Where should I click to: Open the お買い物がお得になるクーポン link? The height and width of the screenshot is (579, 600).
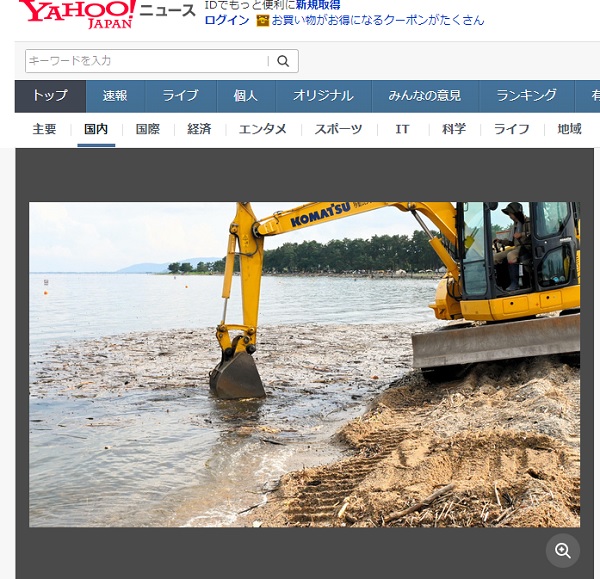coord(378,20)
